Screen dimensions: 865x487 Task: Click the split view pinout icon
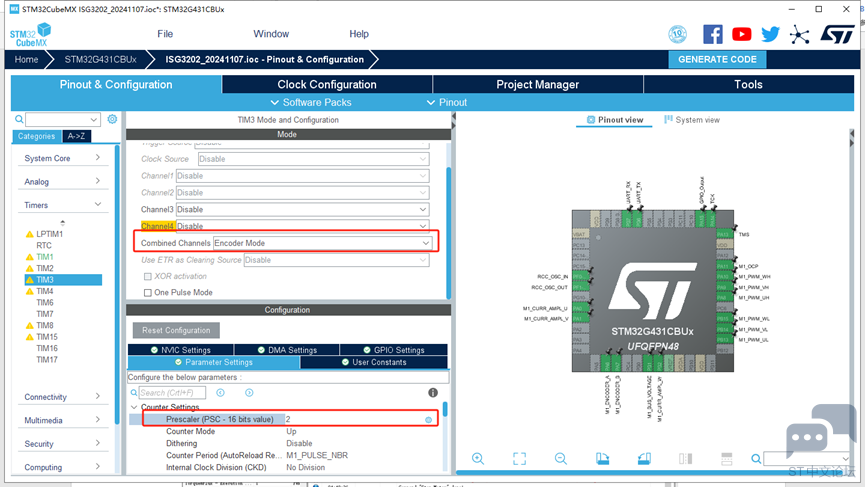[685, 459]
